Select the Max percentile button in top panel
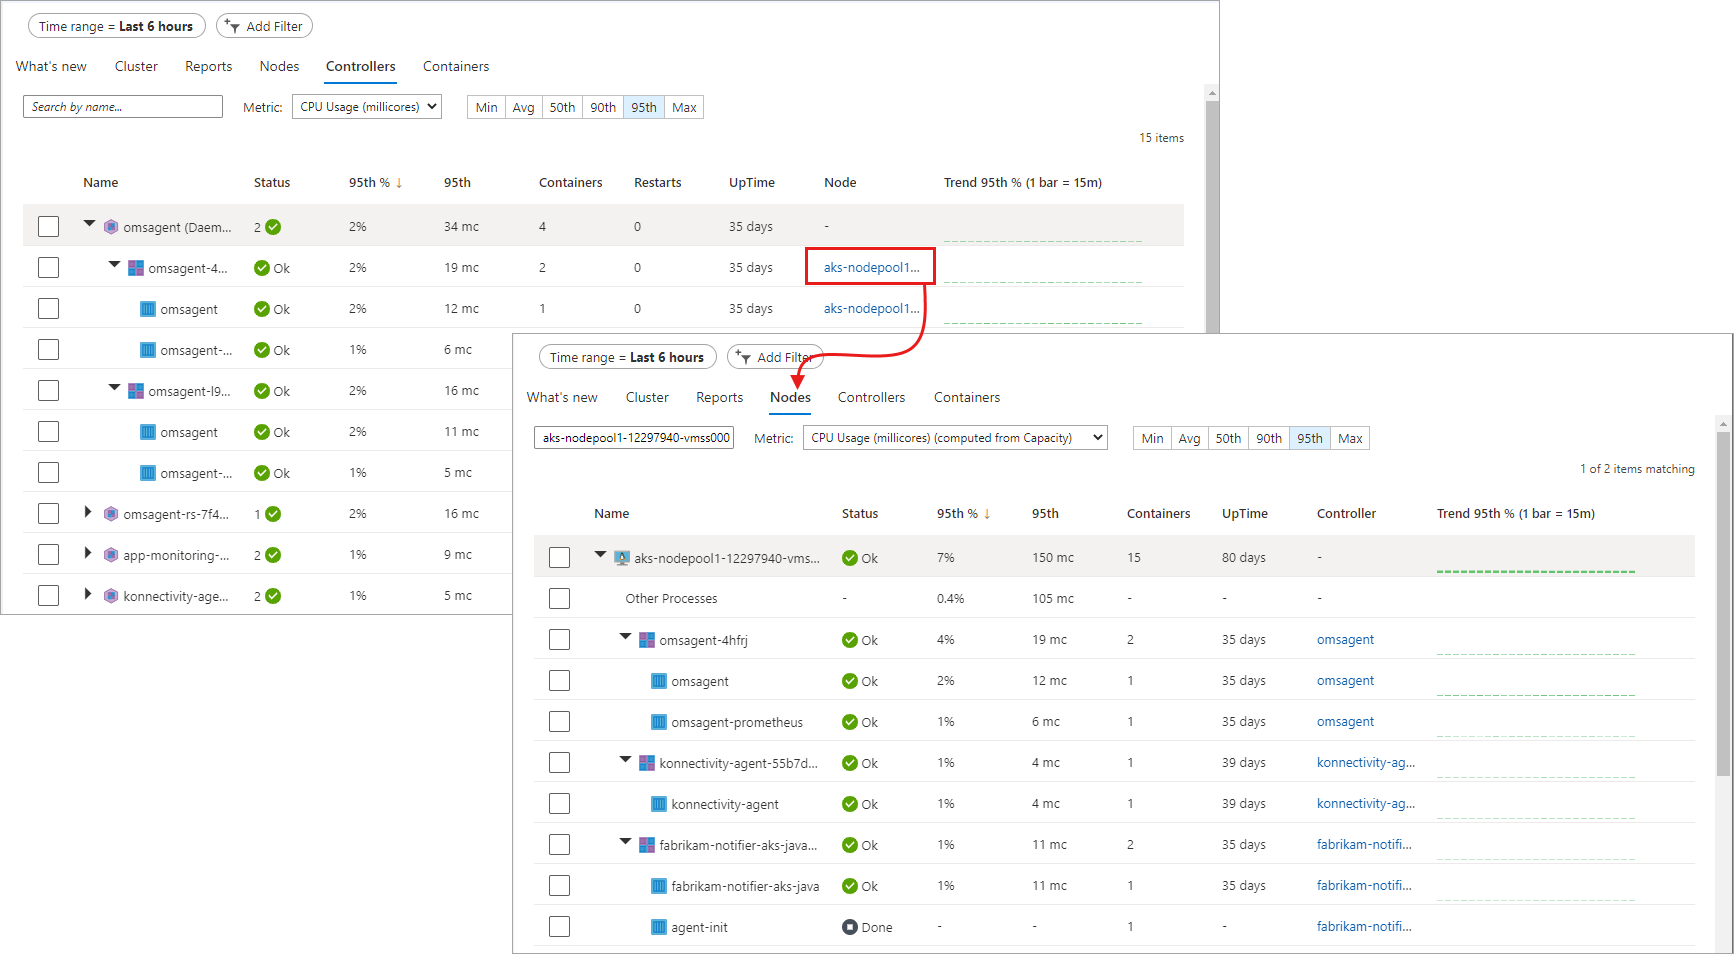Viewport: 1734px width, 954px height. click(684, 108)
